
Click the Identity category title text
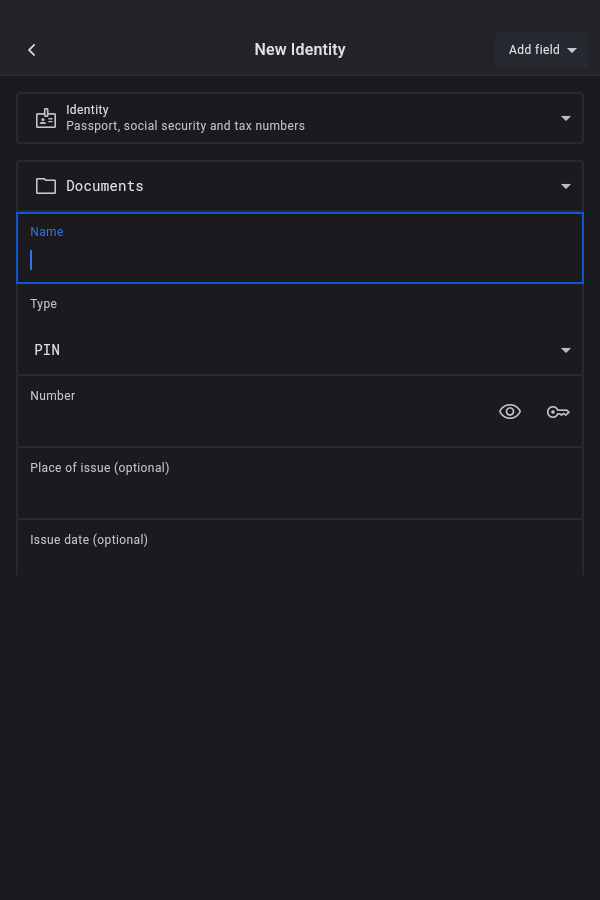(87, 110)
